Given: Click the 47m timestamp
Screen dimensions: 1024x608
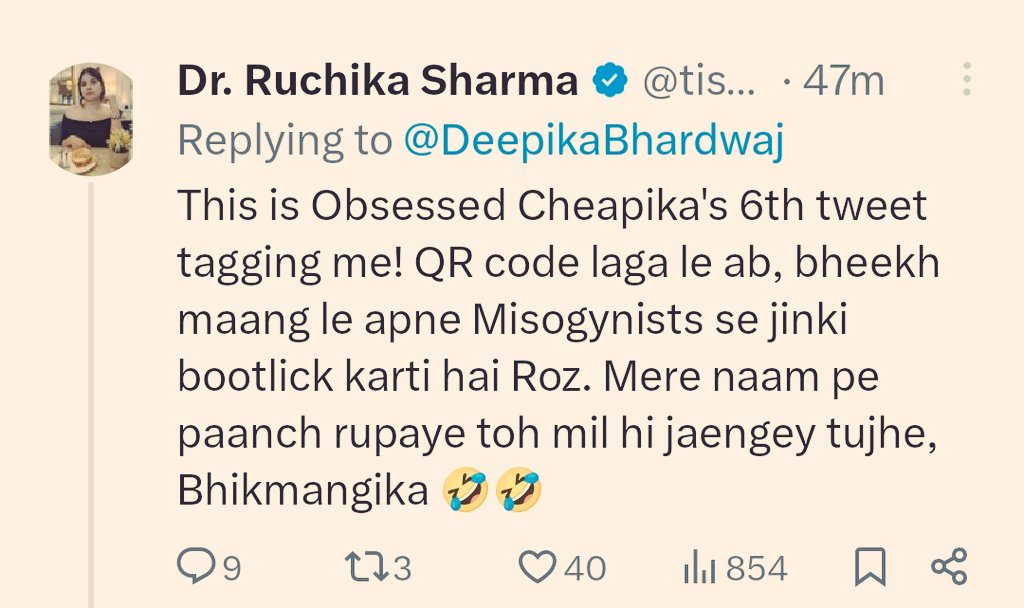Looking at the screenshot, I should point(844,82).
